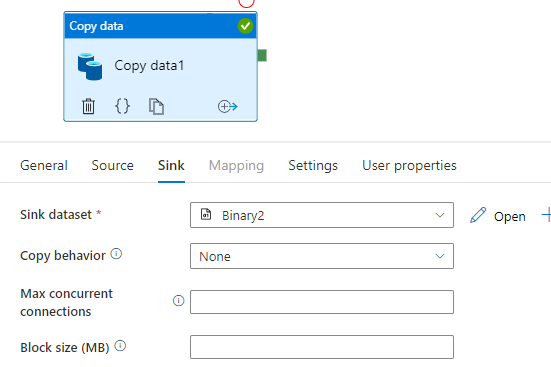Viewport: 551px width, 367px height.
Task: Go to the Settings tab
Action: click(313, 166)
